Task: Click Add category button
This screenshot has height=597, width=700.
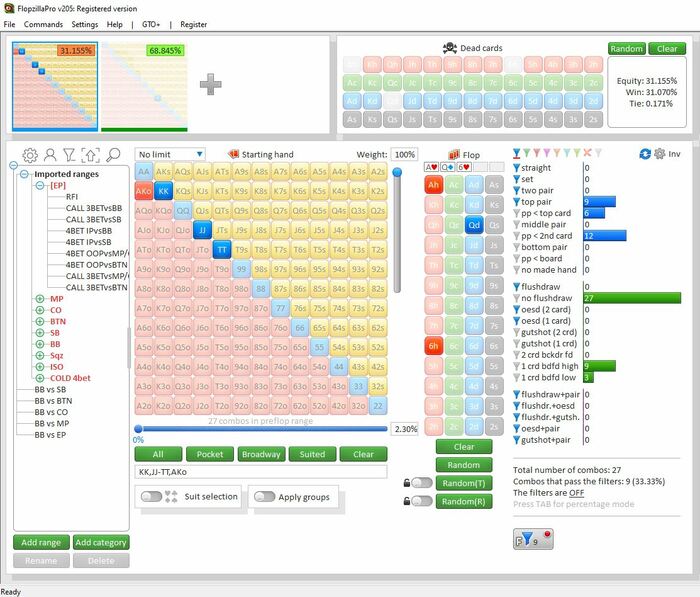Action: (x=101, y=543)
